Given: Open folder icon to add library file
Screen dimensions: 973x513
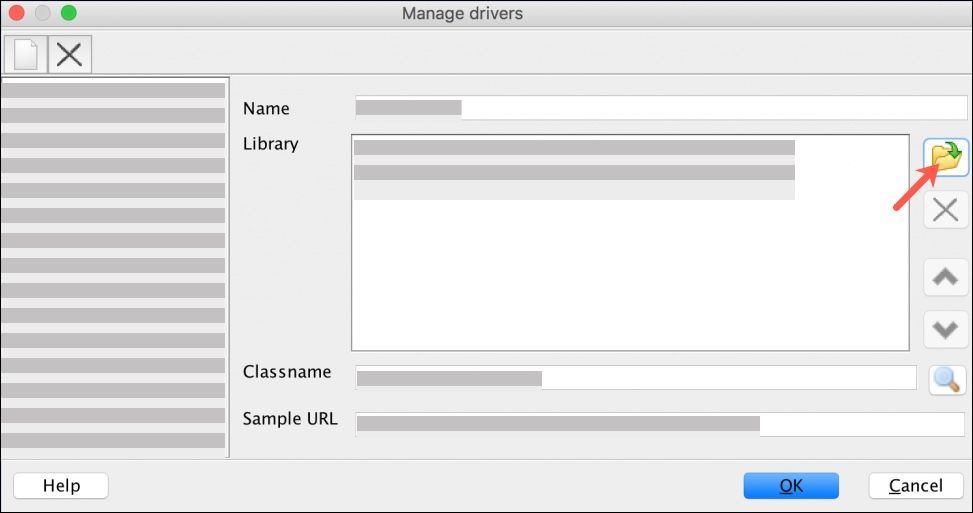Looking at the screenshot, I should point(945,156).
